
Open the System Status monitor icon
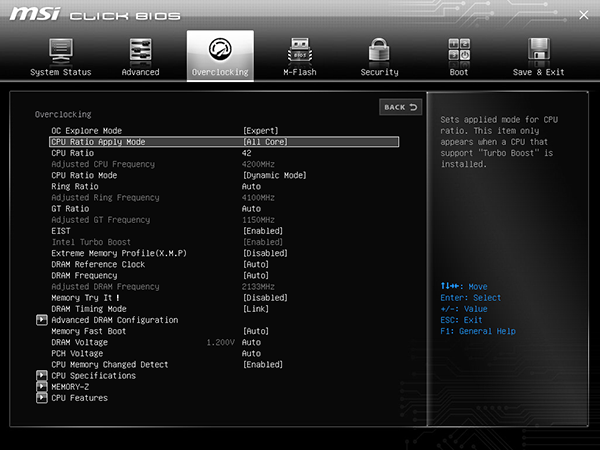coord(61,51)
